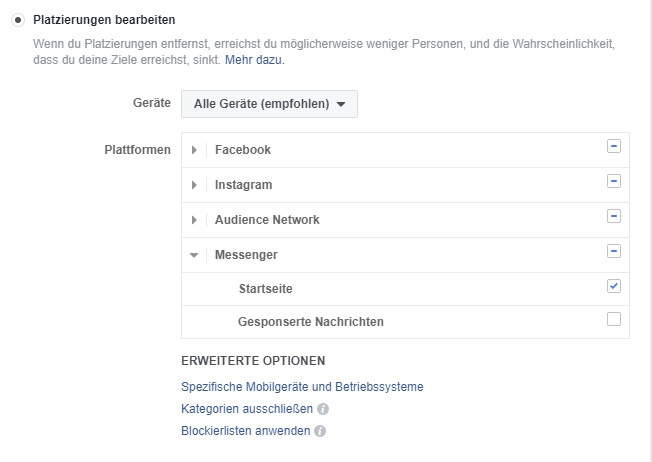Enable Gesponserte Nachrichten checkbox
652x462 pixels.
click(614, 320)
